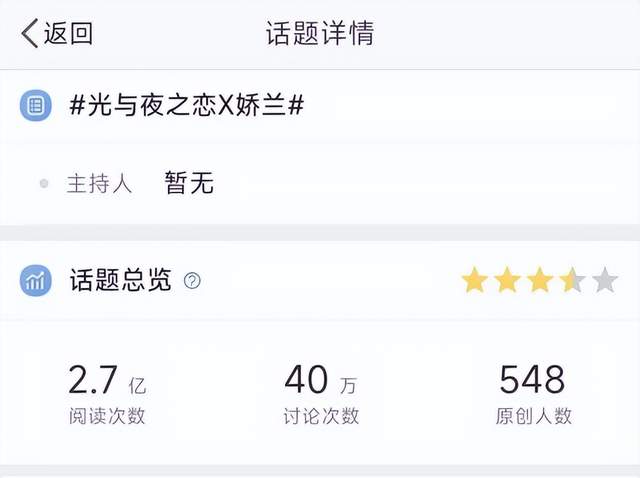This screenshot has height=478, width=640.
Task: Tap the 原创人数 label
Action: click(x=533, y=416)
